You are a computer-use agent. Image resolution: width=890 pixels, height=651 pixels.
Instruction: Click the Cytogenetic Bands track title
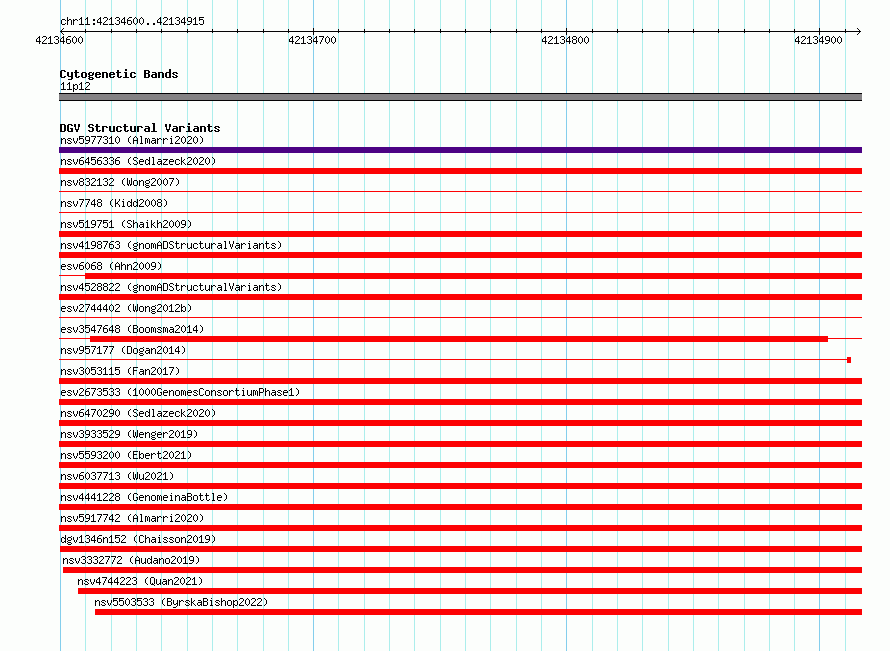(119, 74)
